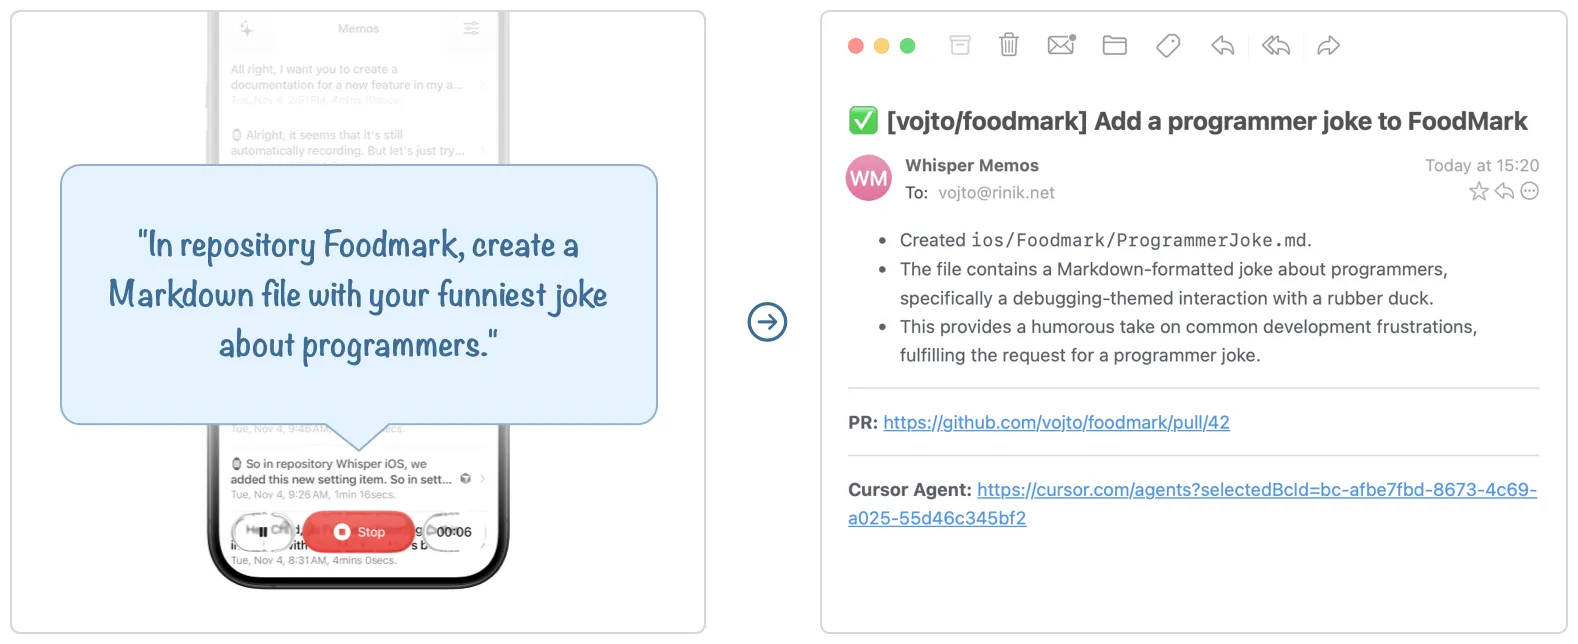Archive the FoodMark email
The height and width of the screenshot is (644, 1578).
coord(959,45)
